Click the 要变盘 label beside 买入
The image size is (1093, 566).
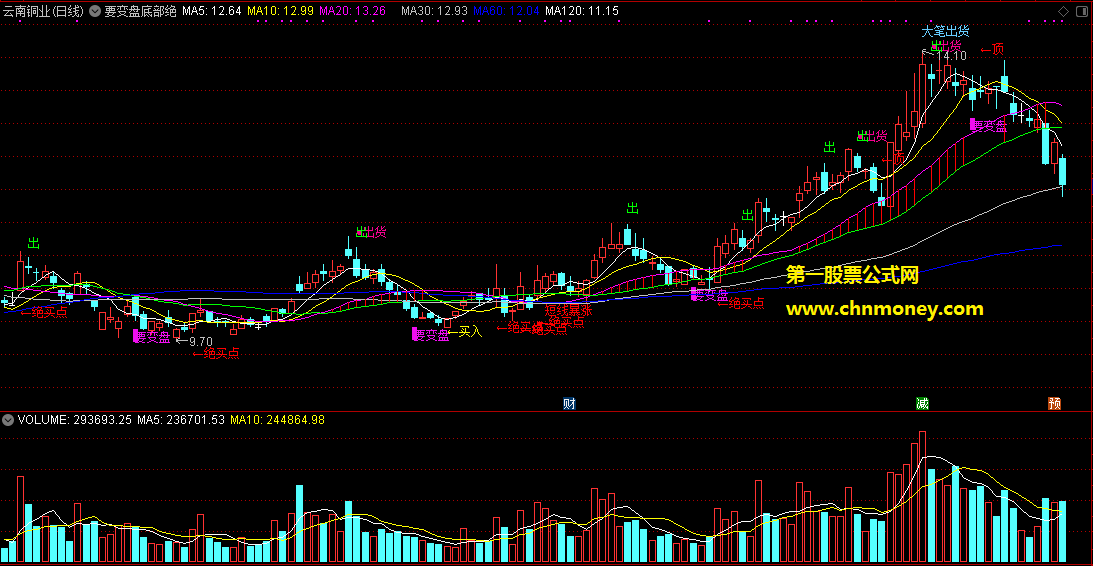(x=431, y=335)
